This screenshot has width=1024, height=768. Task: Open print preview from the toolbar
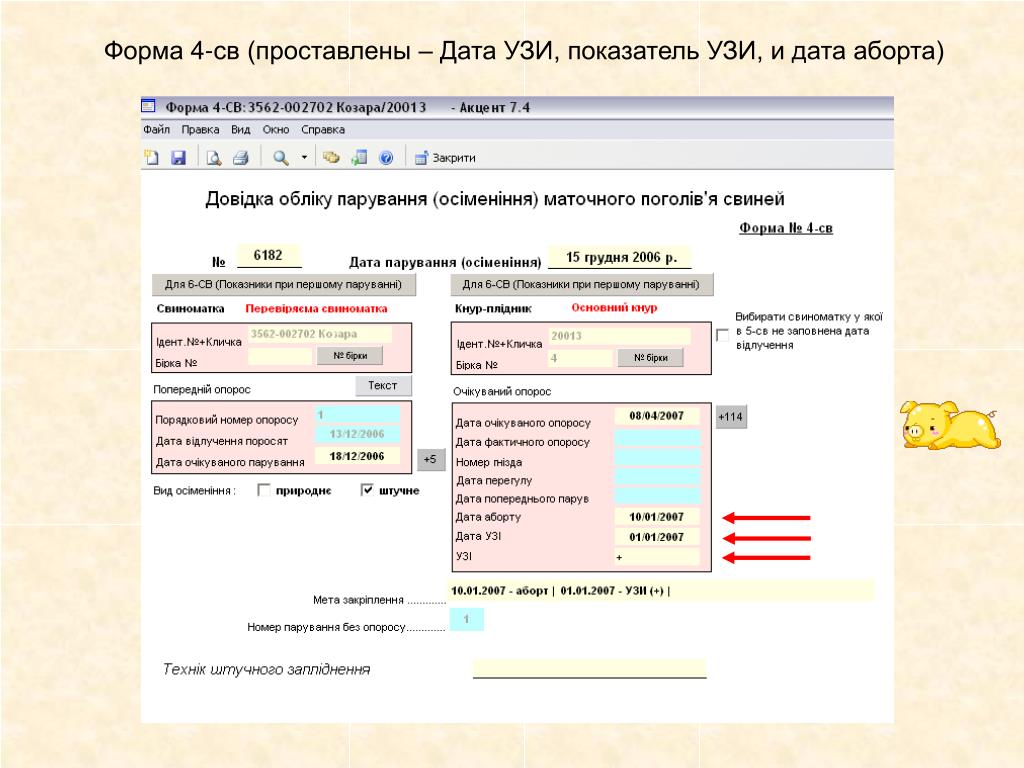(x=214, y=157)
